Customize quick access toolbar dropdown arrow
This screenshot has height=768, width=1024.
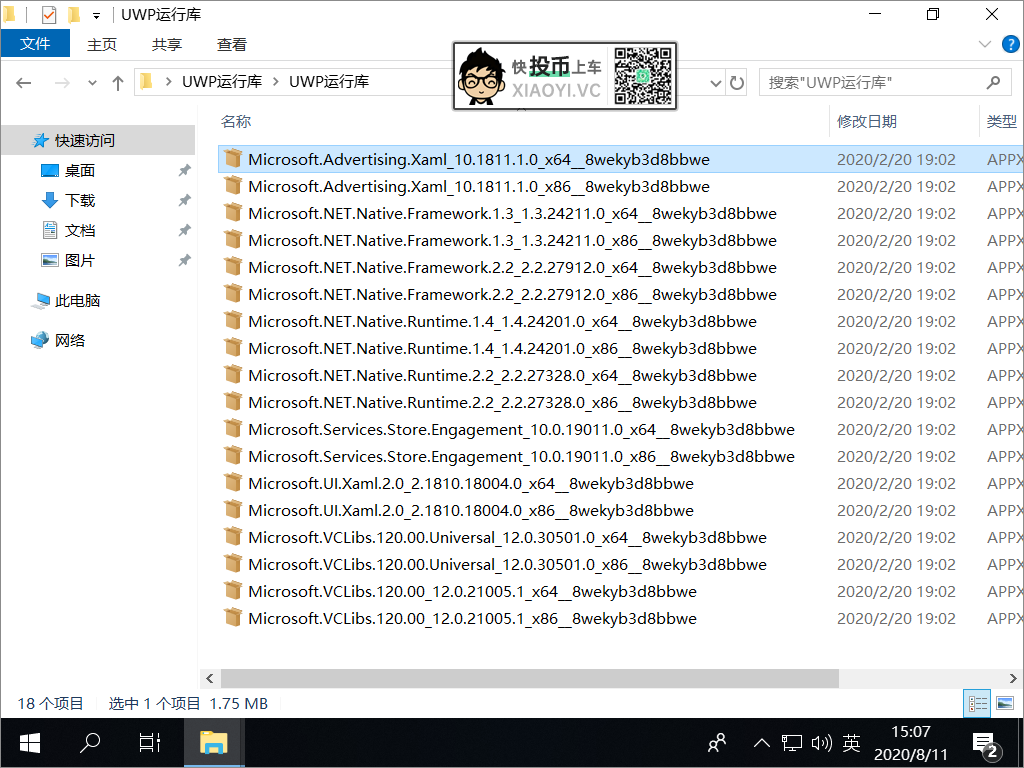coord(96,16)
